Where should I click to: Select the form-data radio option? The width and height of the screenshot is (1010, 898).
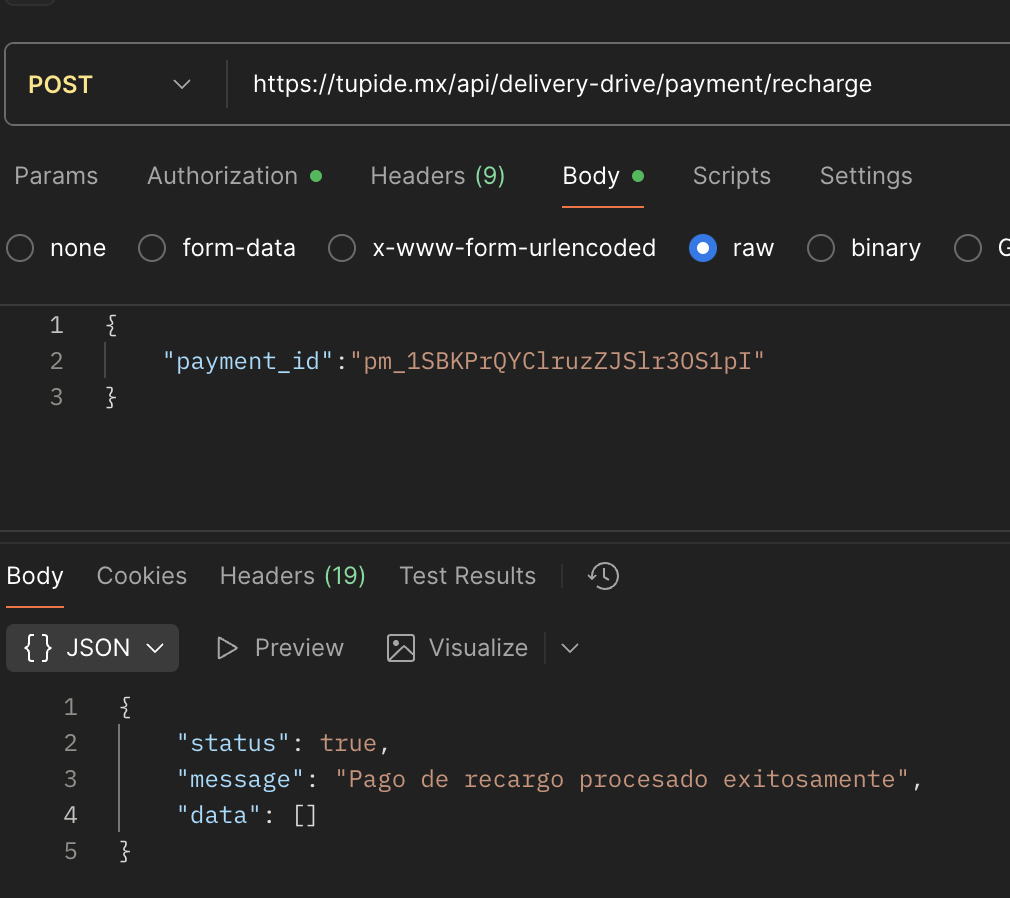coord(152,248)
